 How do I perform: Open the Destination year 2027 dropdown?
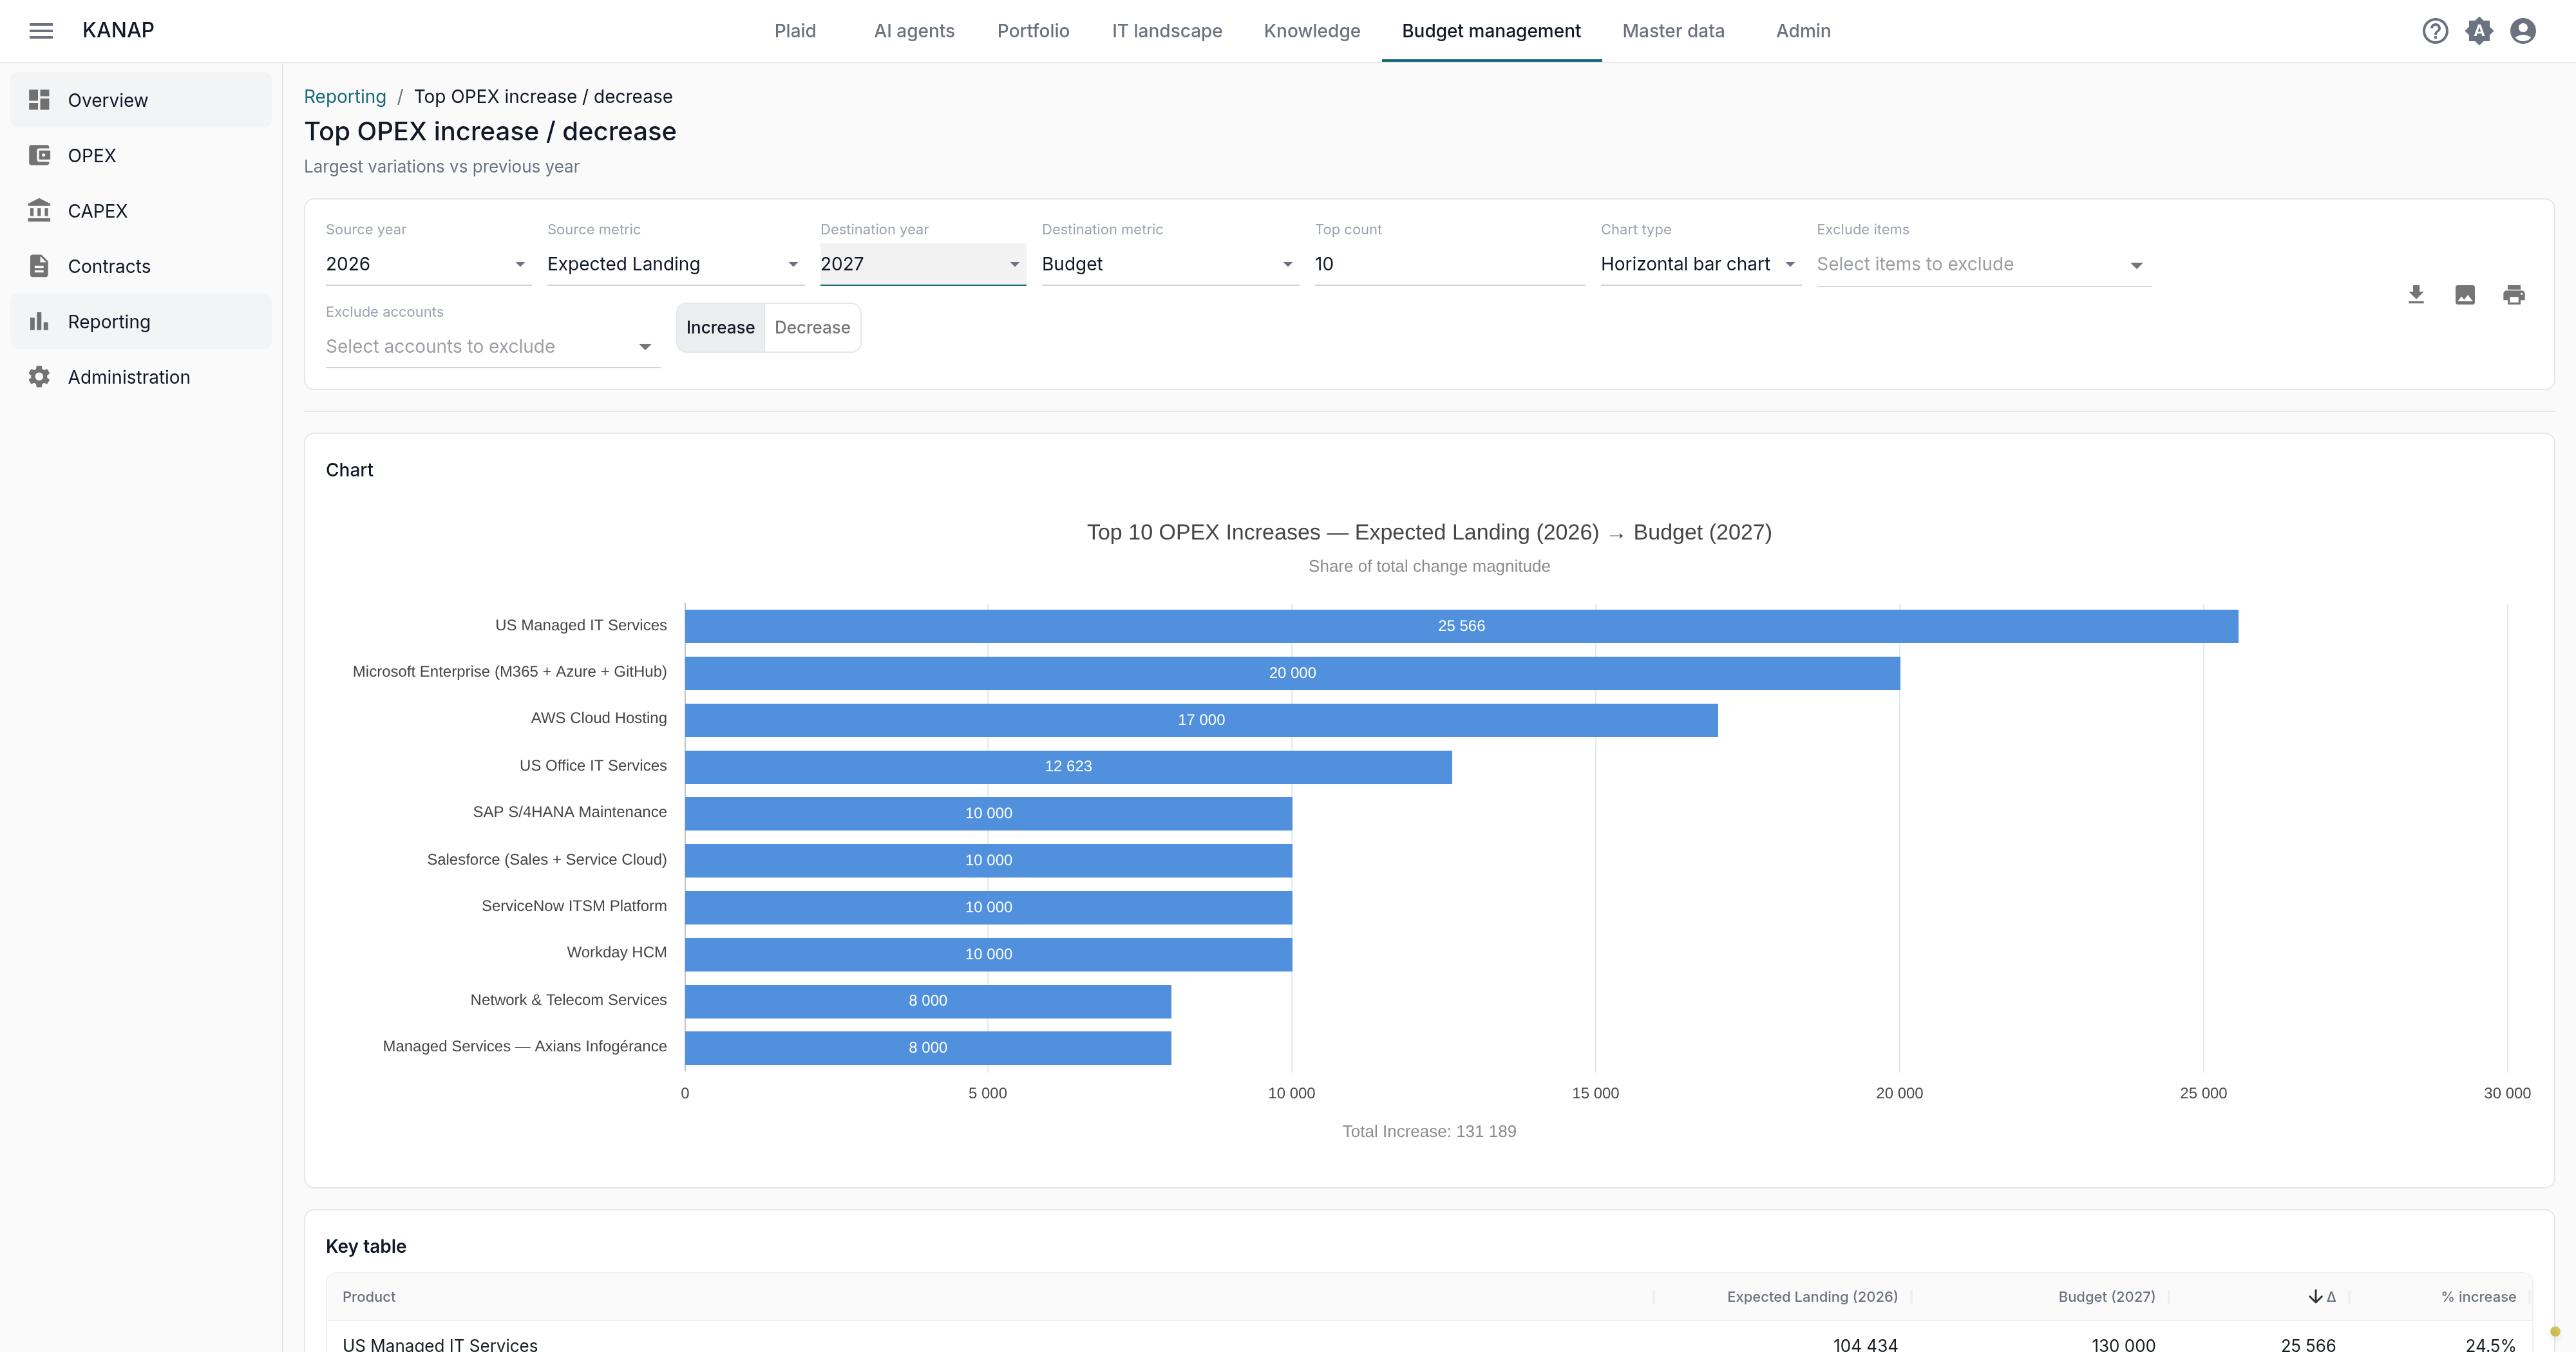coord(923,264)
